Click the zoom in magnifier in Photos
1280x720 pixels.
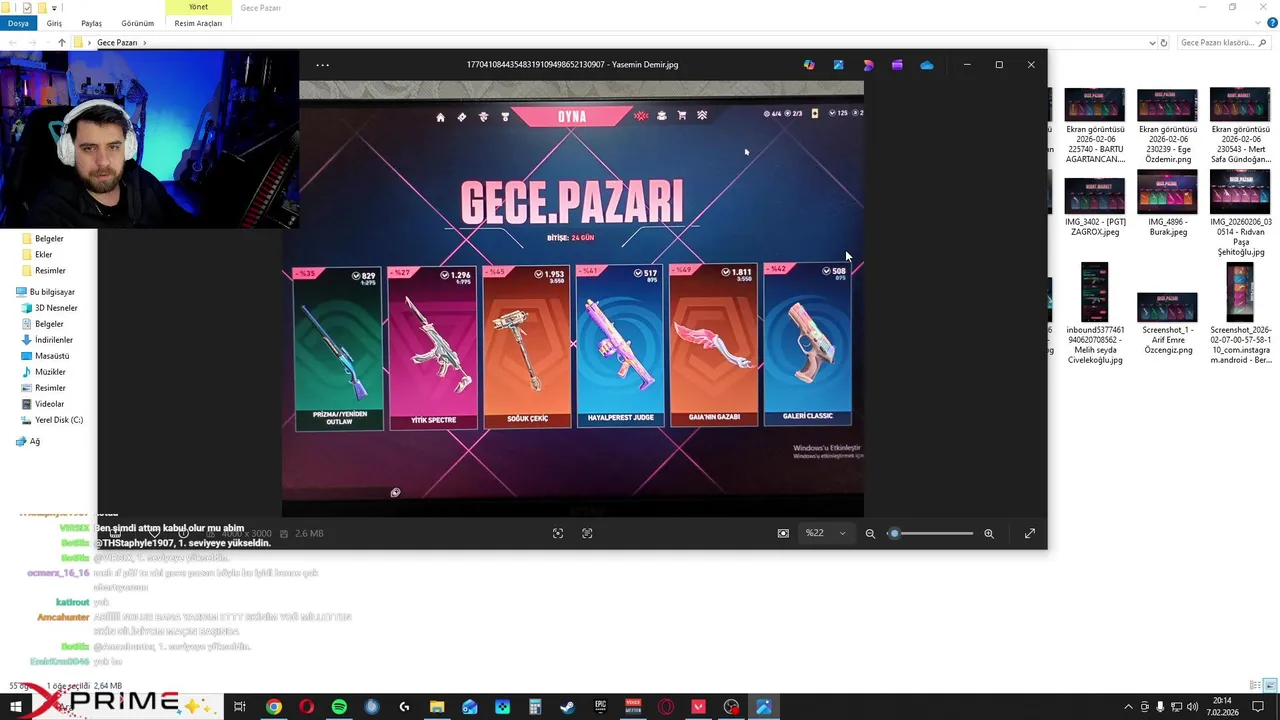click(989, 534)
